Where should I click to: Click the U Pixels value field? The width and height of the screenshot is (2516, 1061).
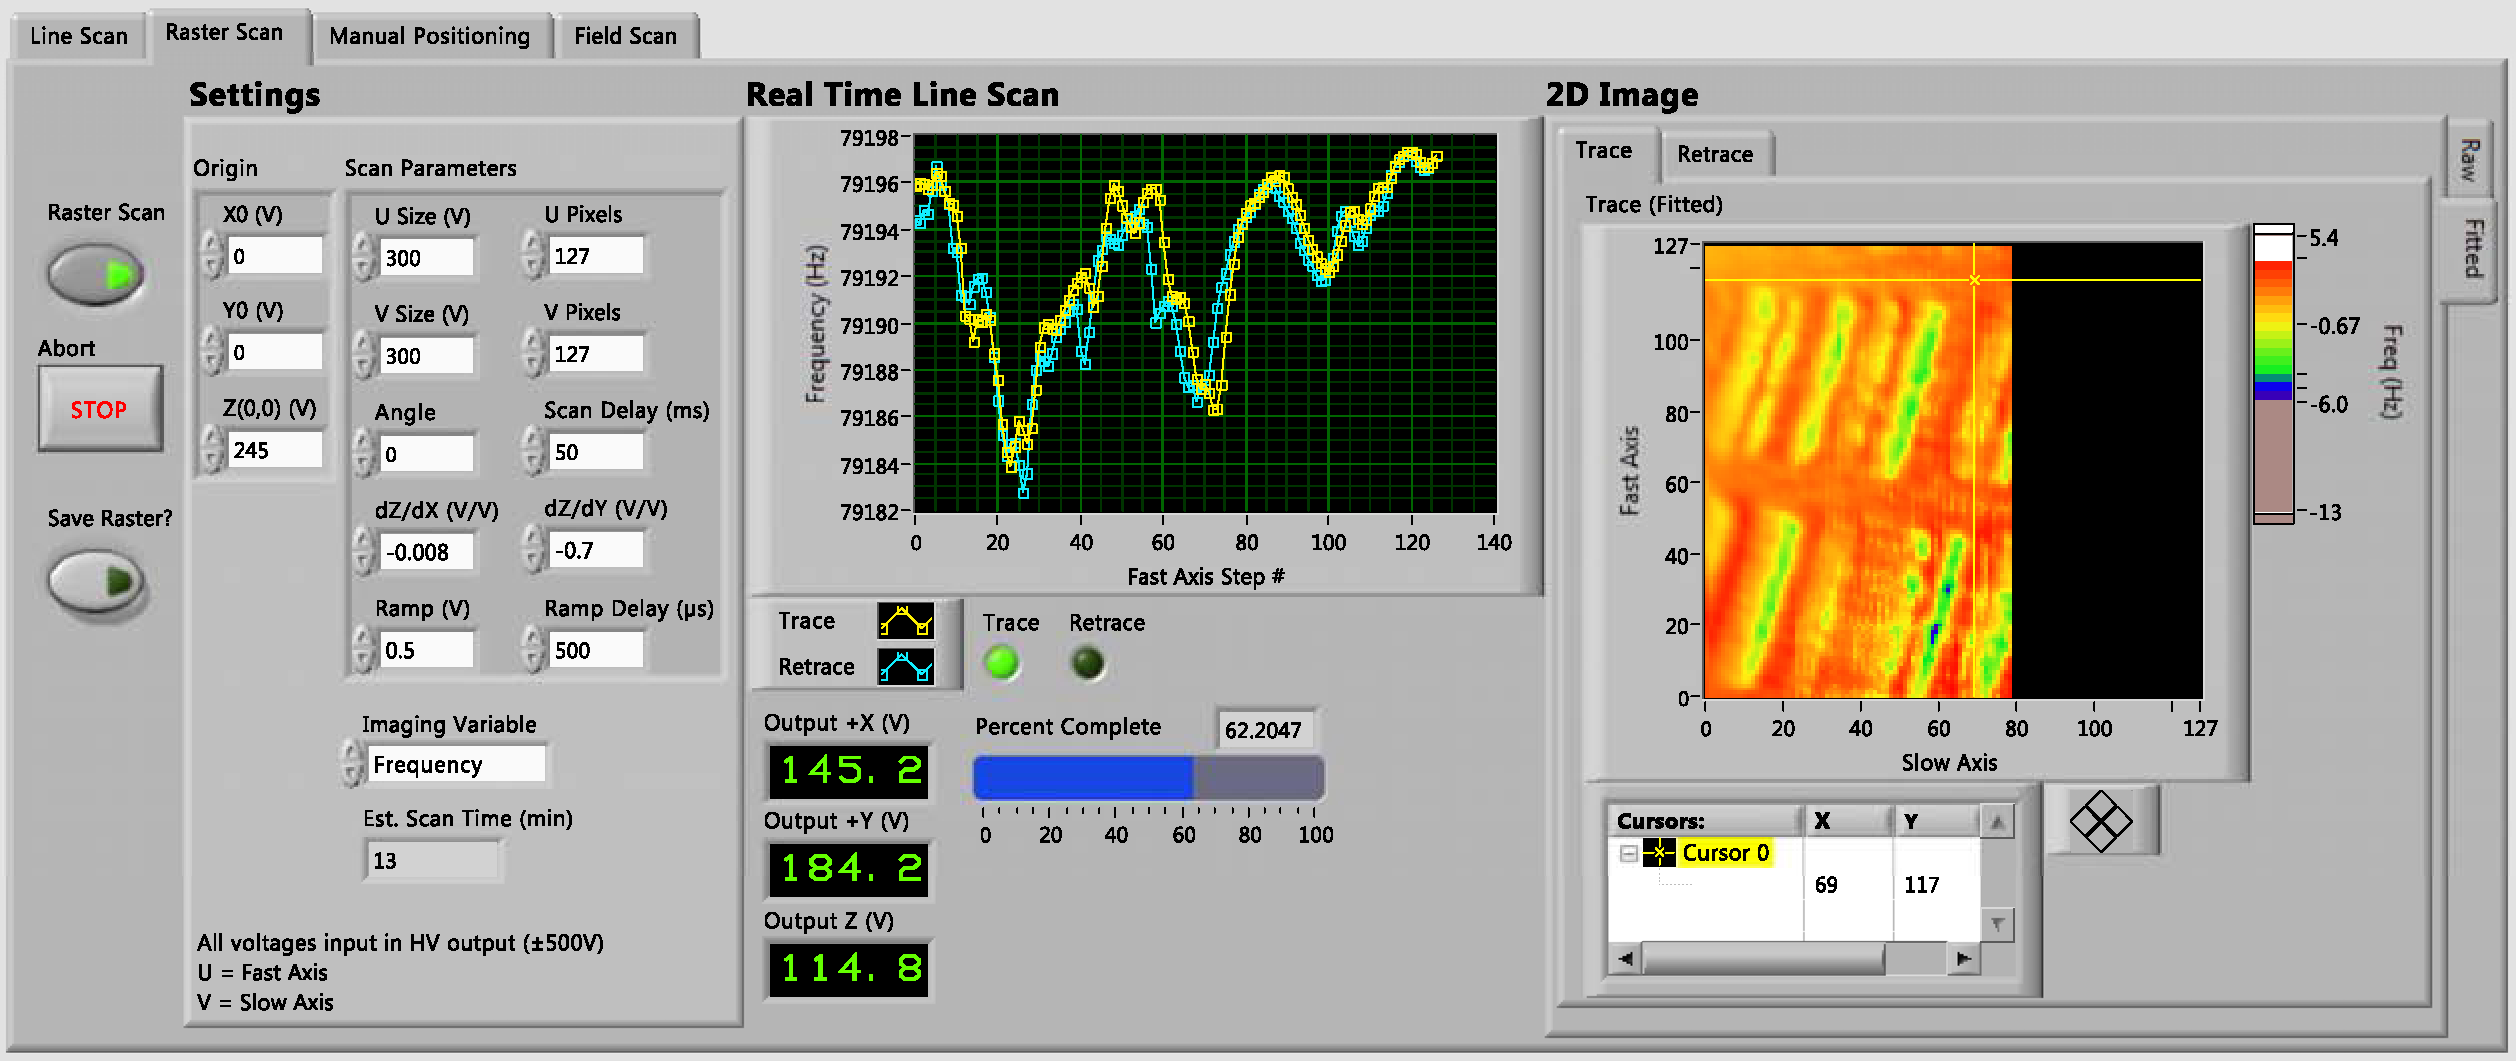tap(596, 256)
